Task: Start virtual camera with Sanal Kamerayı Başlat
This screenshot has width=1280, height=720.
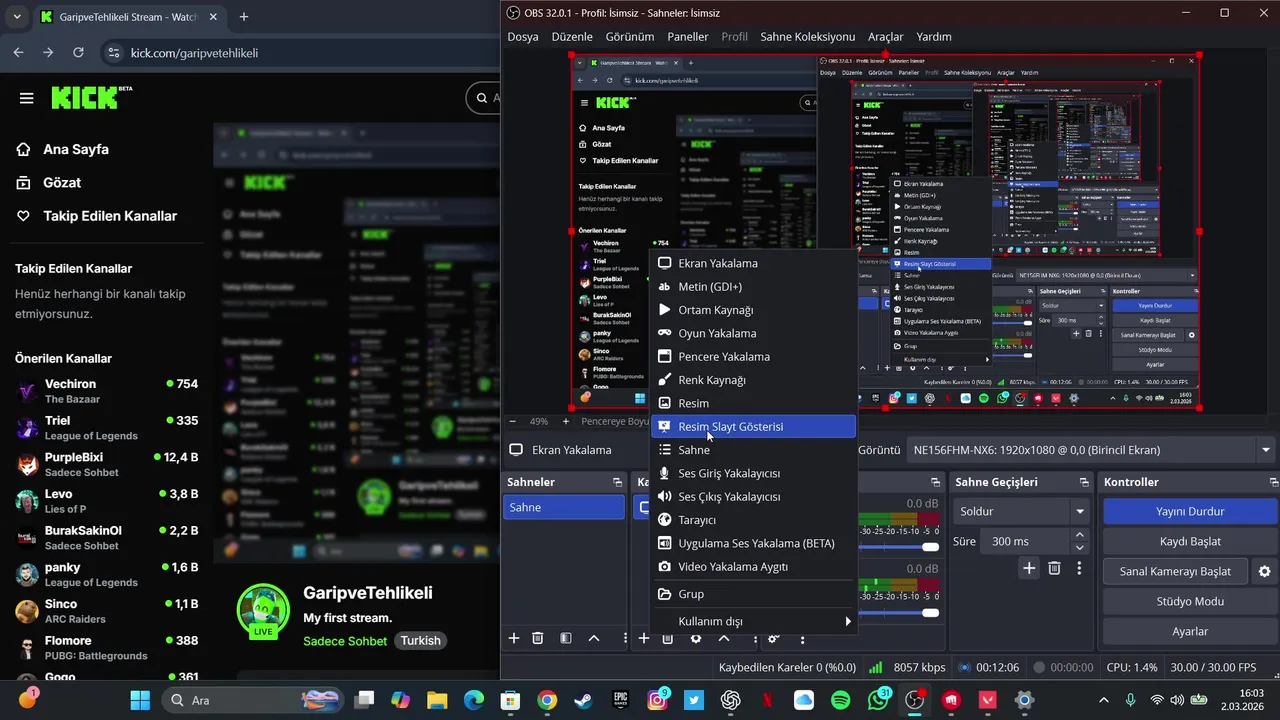Action: pos(1175,571)
